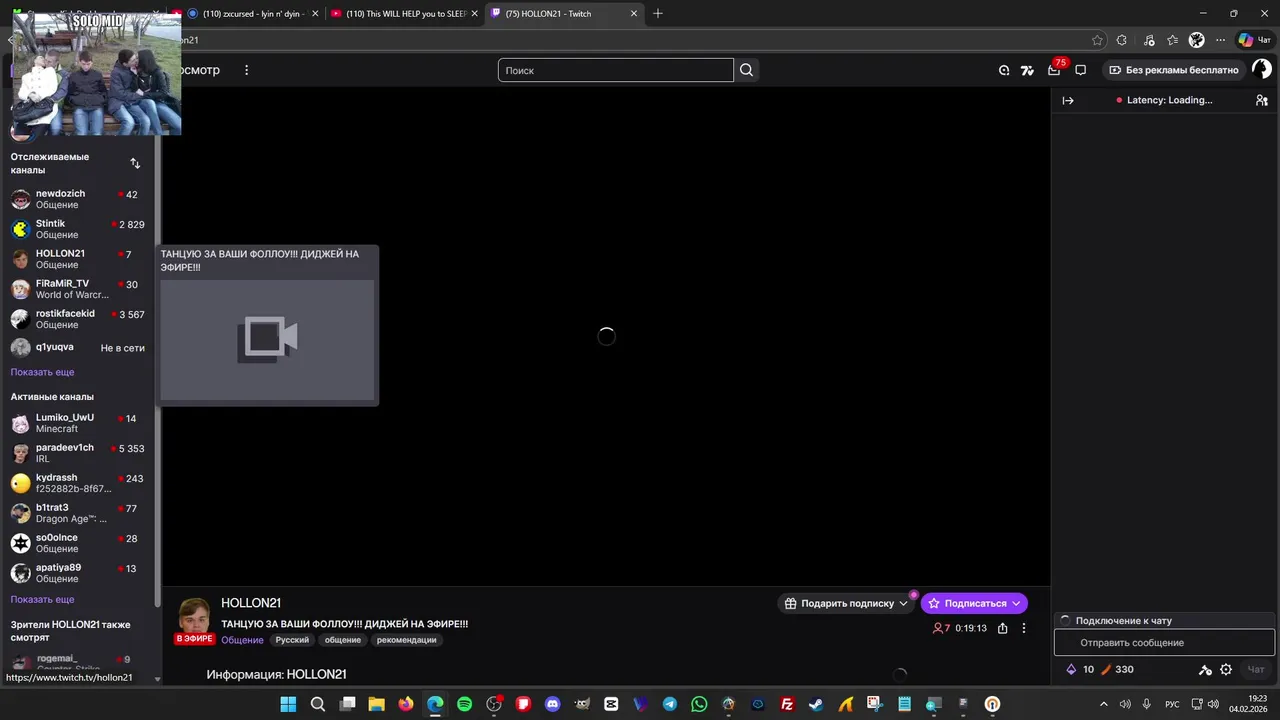Screen dimensions: 1280x720
Task: Open Twitch notifications inbox with 75 badge
Action: click(x=1055, y=69)
